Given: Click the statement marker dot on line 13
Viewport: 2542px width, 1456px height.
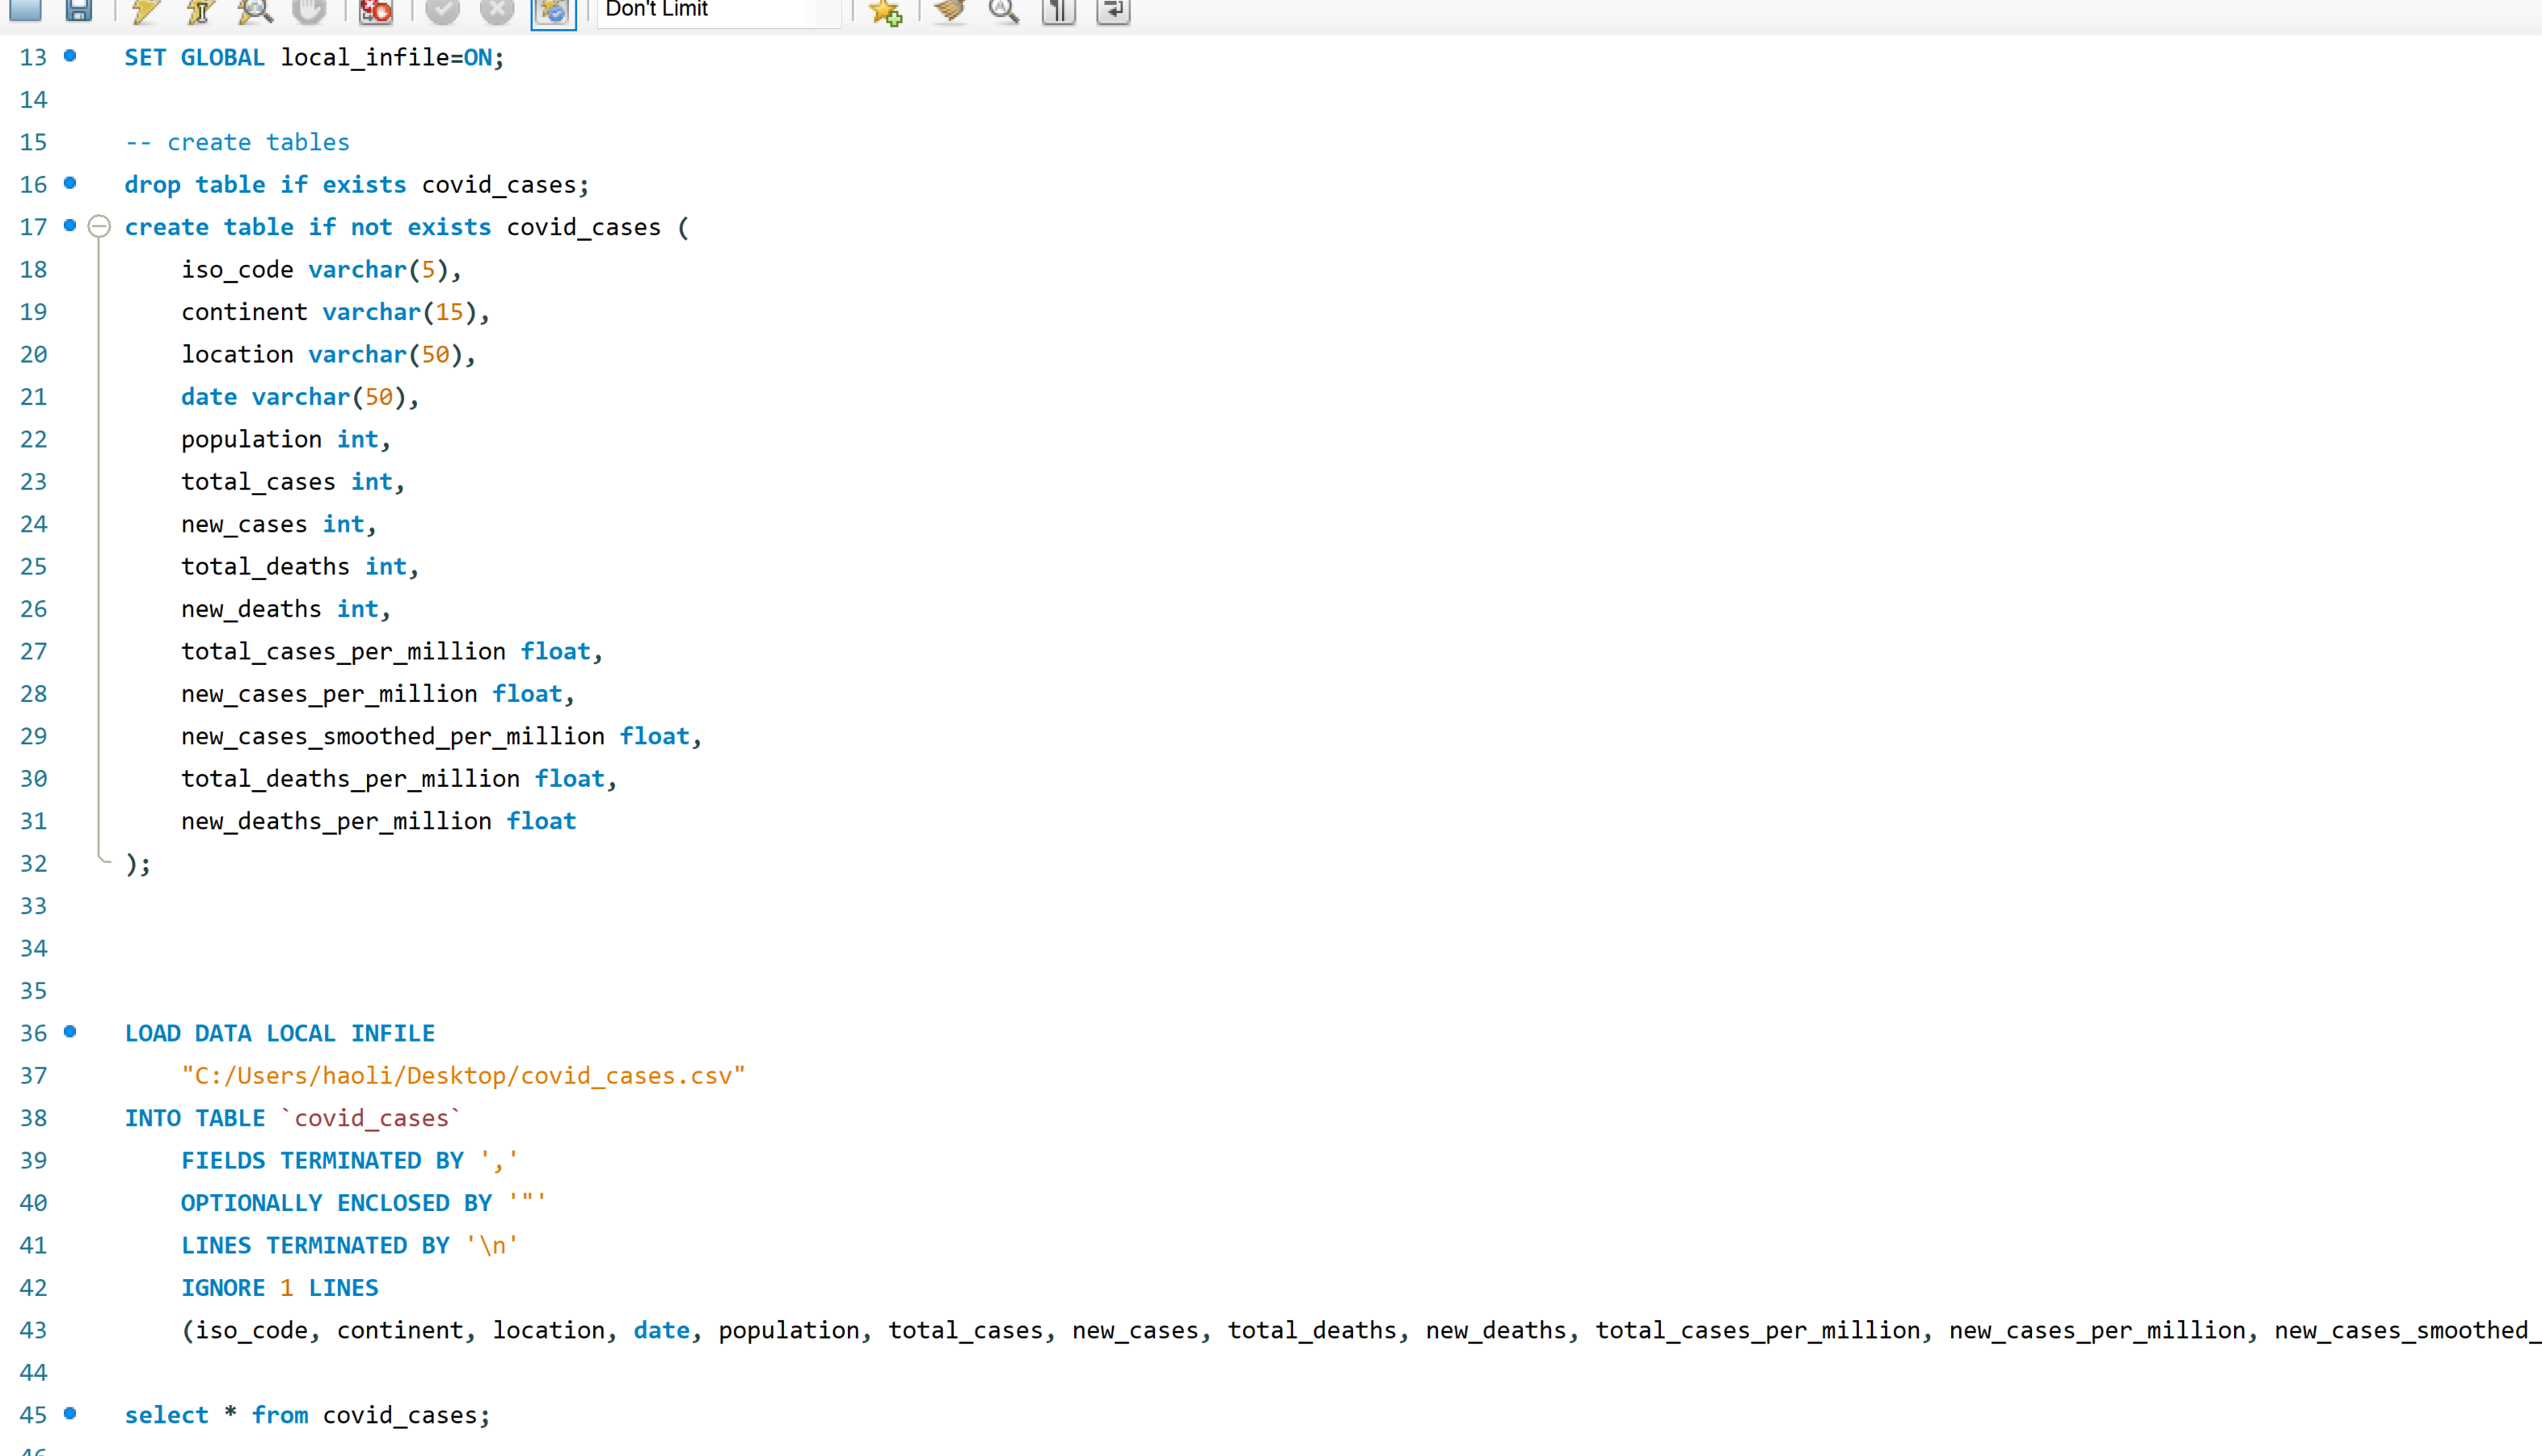Looking at the screenshot, I should coord(70,55).
